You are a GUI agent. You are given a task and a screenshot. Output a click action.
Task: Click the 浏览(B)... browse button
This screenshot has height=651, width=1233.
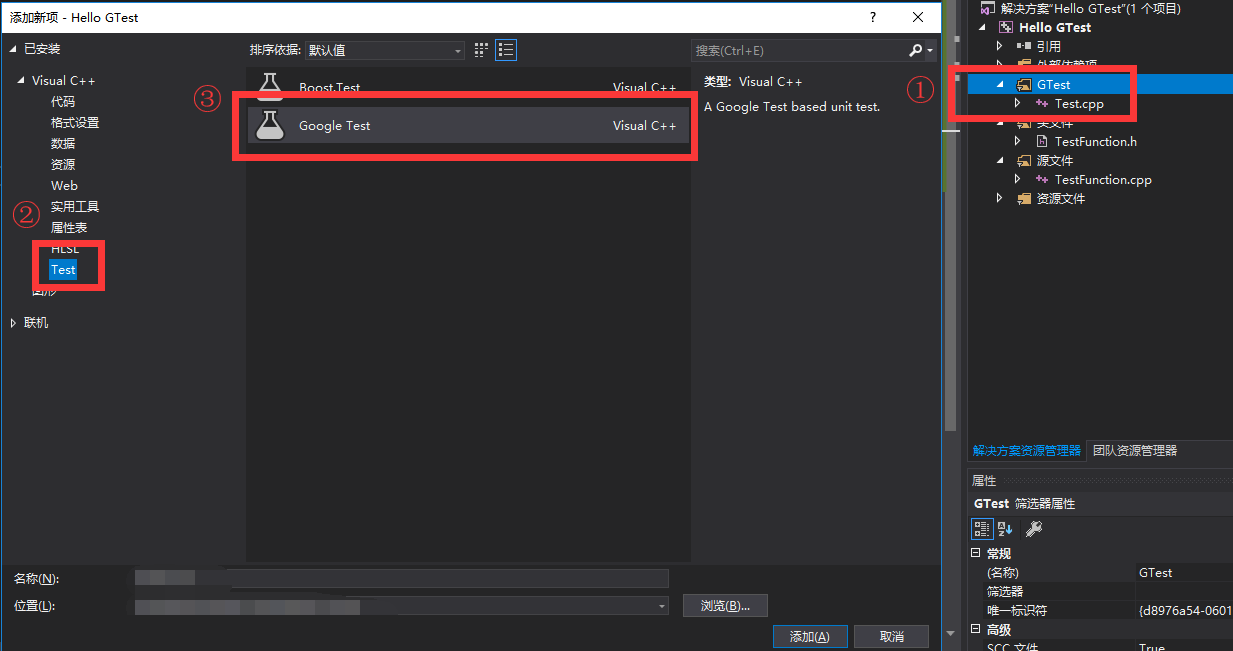pos(725,605)
